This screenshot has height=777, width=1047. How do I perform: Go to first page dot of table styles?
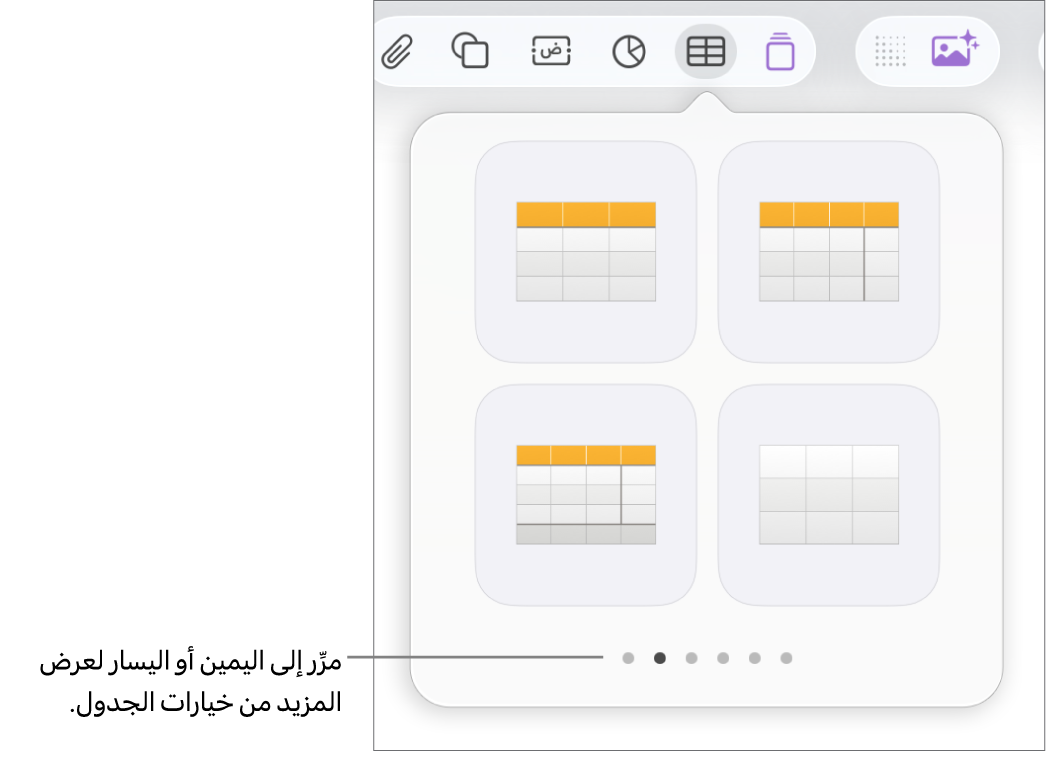[628, 658]
